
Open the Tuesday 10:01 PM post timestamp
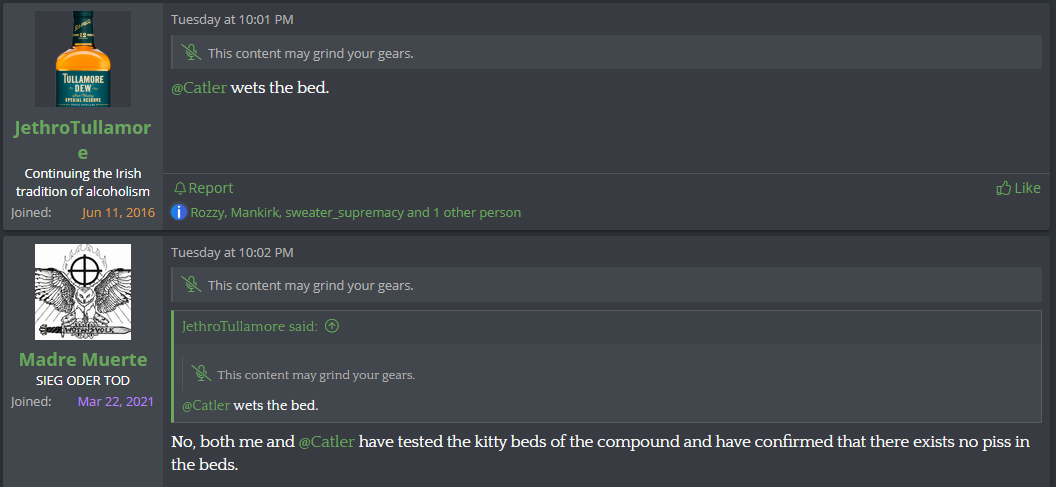[232, 19]
